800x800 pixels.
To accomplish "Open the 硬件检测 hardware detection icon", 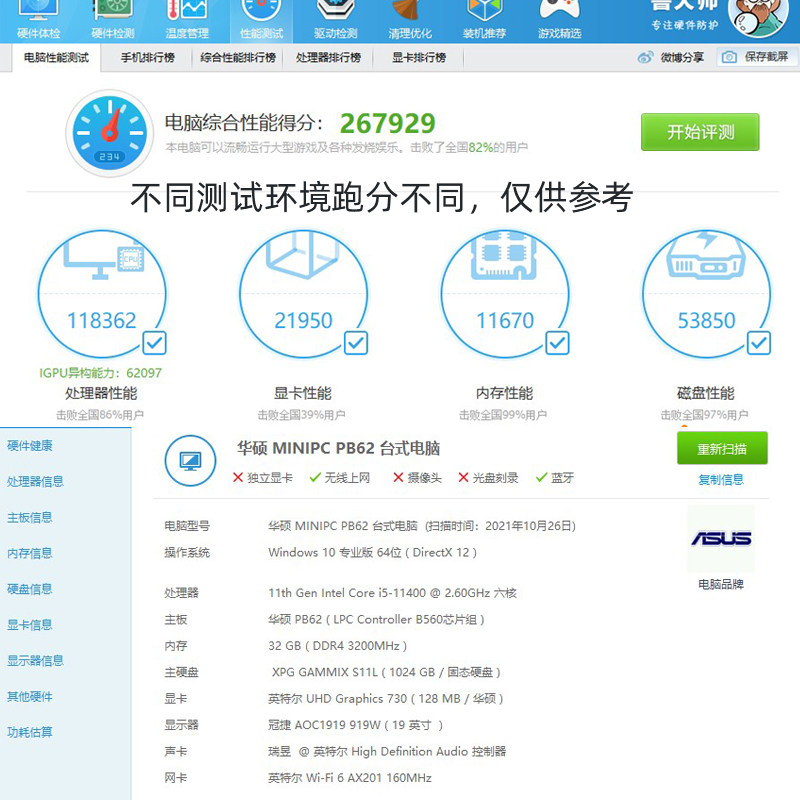I will (x=113, y=20).
